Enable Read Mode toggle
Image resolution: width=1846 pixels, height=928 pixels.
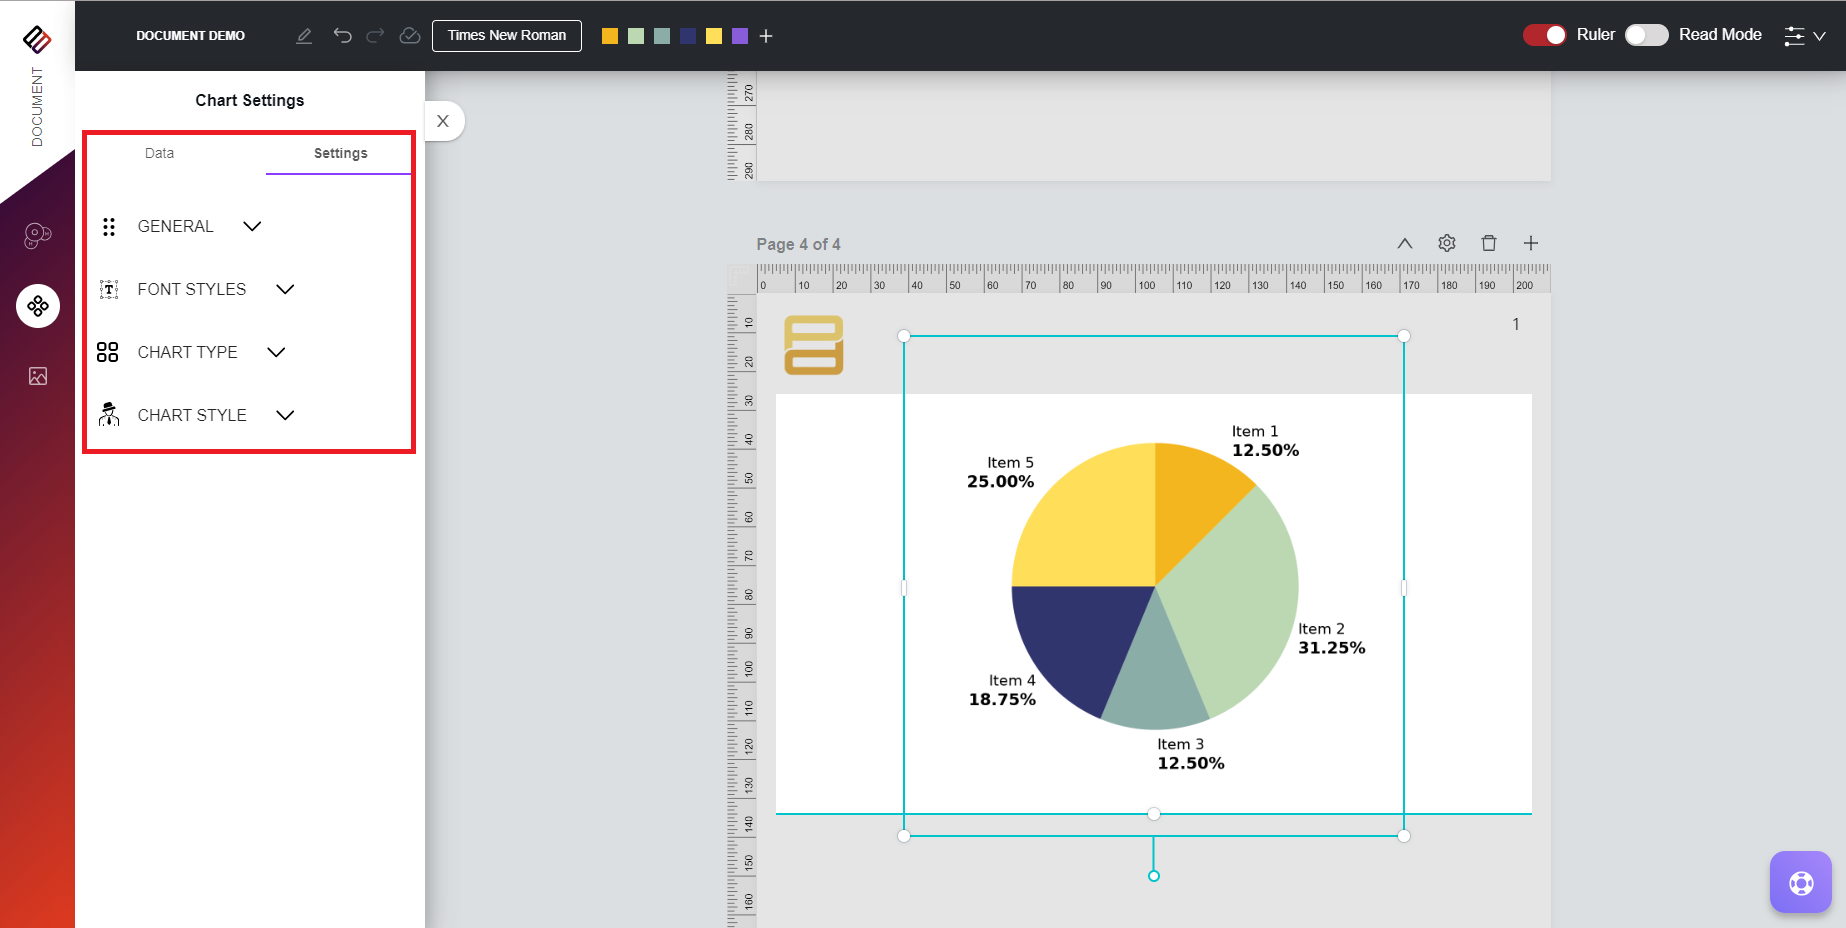1646,35
